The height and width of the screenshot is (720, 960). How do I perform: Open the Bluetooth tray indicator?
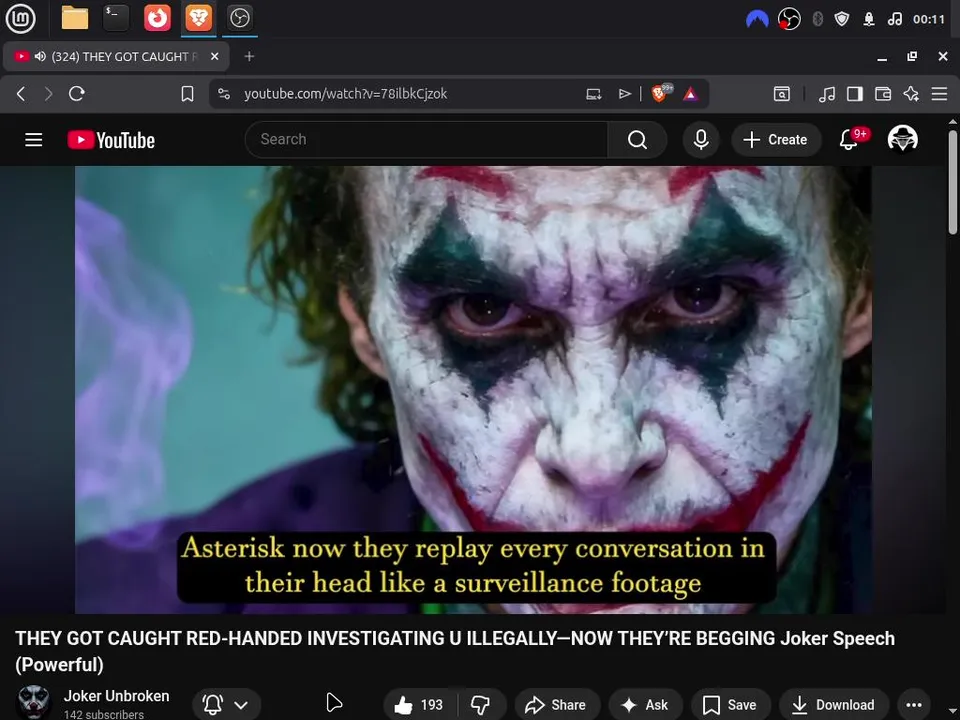pos(817,20)
